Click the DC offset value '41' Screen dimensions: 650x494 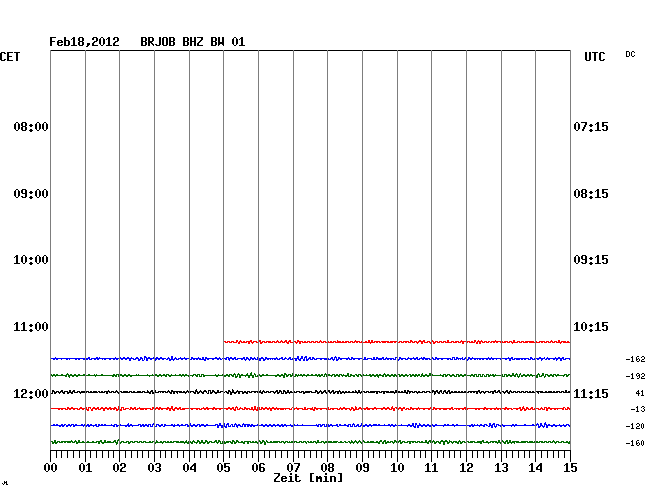[x=640, y=393]
